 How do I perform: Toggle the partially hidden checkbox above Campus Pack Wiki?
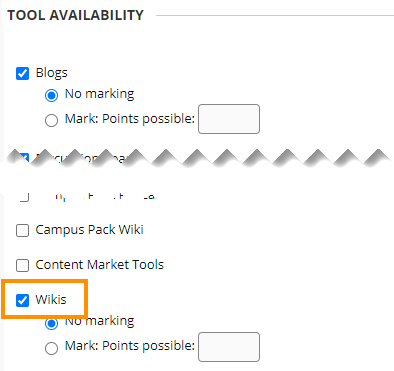[x=24, y=197]
